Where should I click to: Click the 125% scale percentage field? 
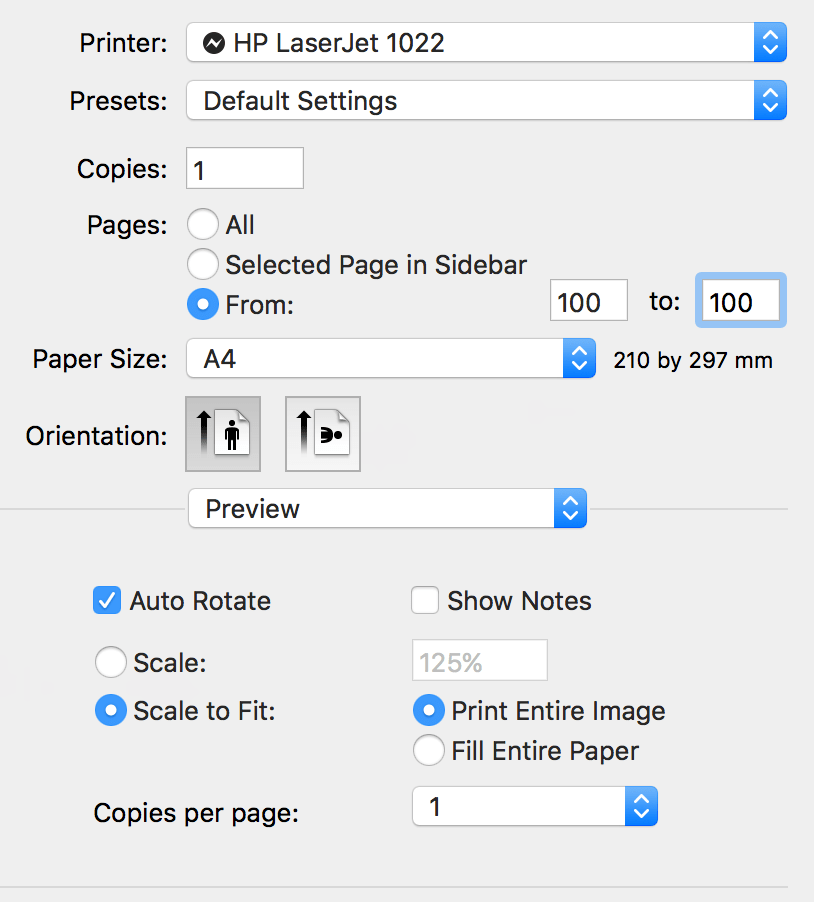pos(479,660)
